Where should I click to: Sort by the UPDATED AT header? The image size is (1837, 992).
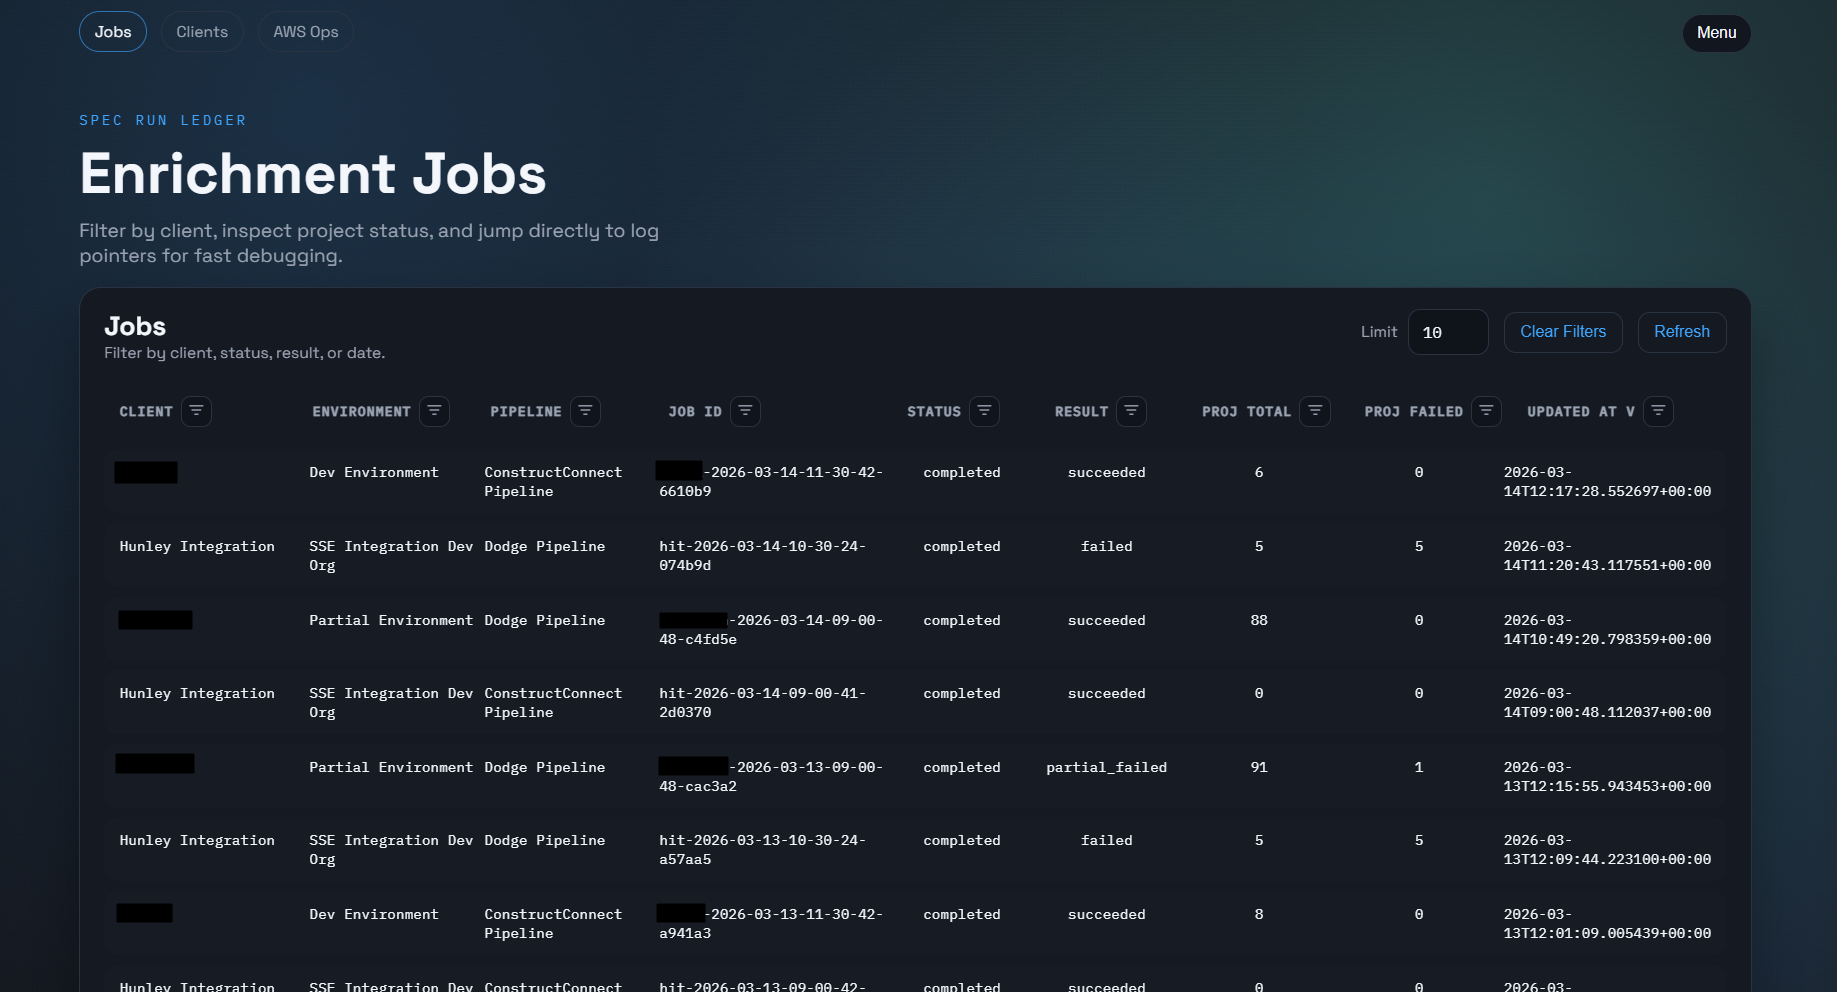(1581, 412)
